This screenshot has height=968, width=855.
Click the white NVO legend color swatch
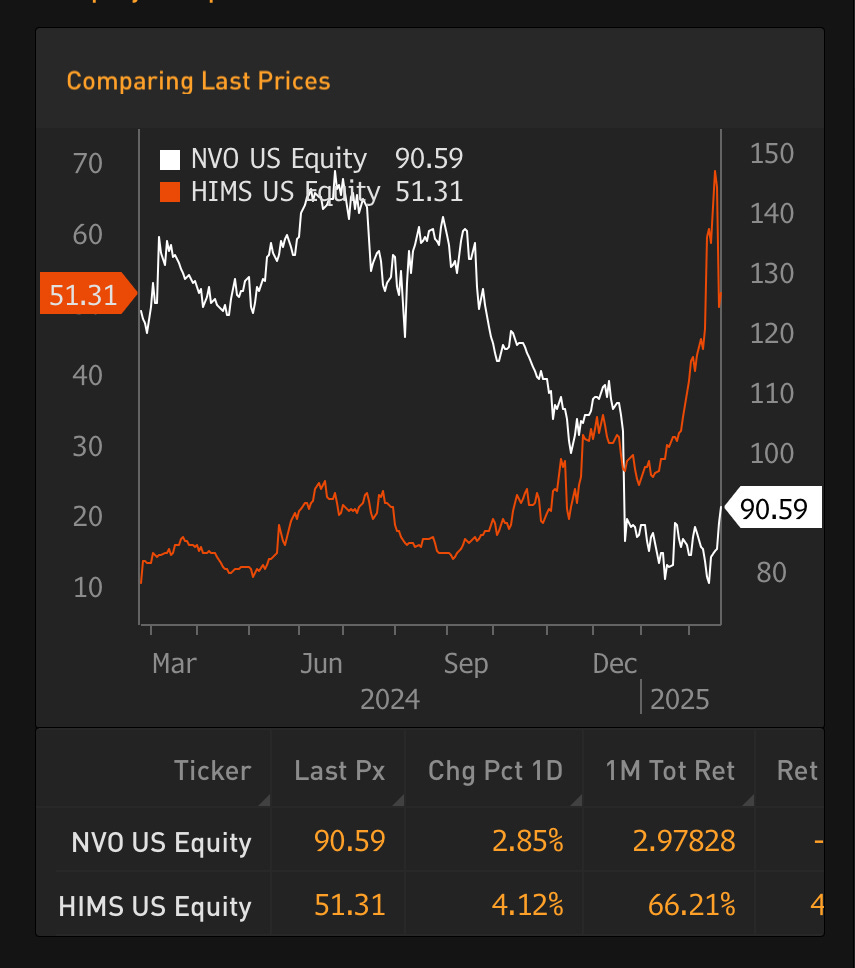(170, 159)
